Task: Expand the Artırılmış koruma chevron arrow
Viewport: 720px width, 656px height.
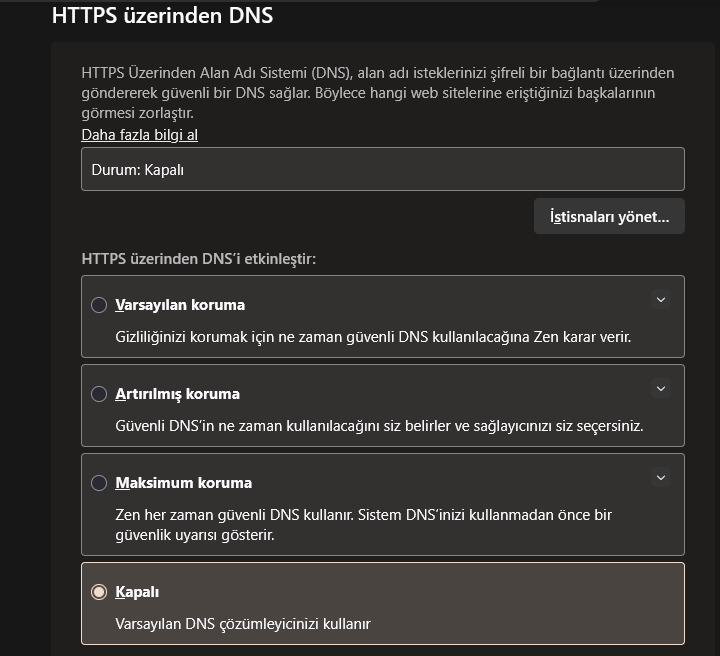Action: (x=660, y=388)
